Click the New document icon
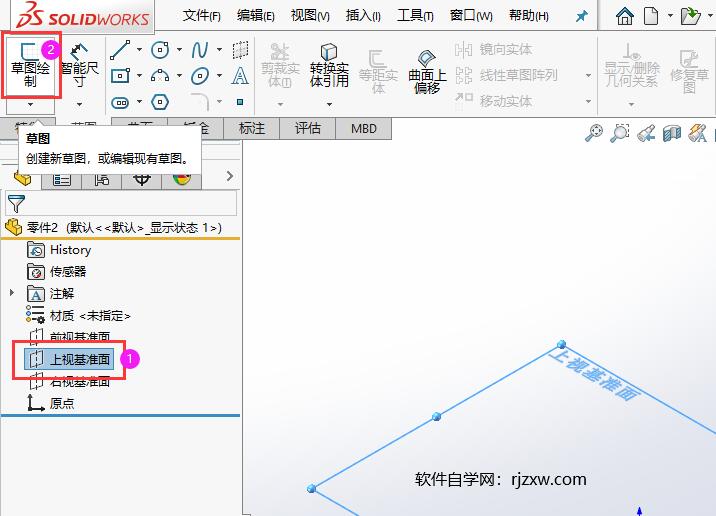 [x=651, y=16]
